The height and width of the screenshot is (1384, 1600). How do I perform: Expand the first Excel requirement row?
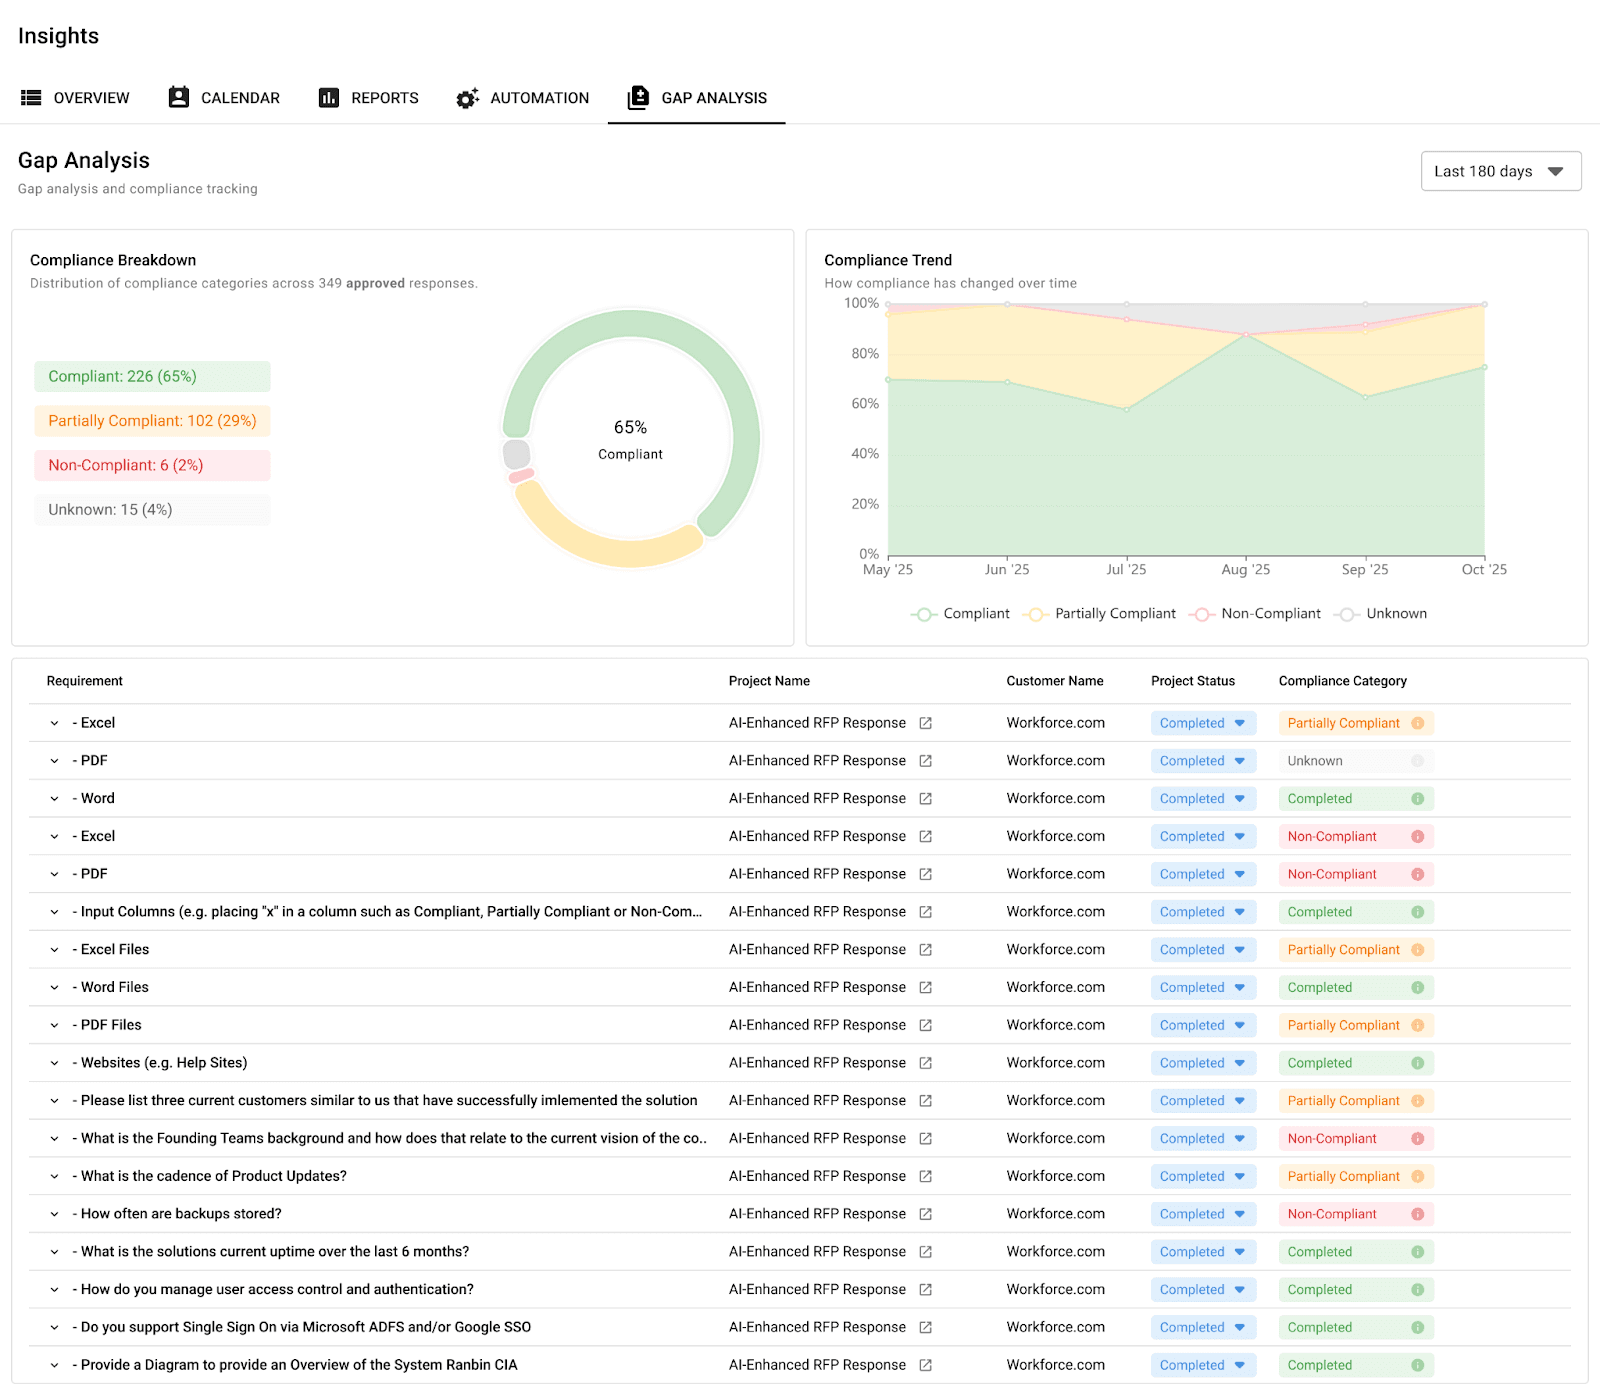tap(55, 723)
